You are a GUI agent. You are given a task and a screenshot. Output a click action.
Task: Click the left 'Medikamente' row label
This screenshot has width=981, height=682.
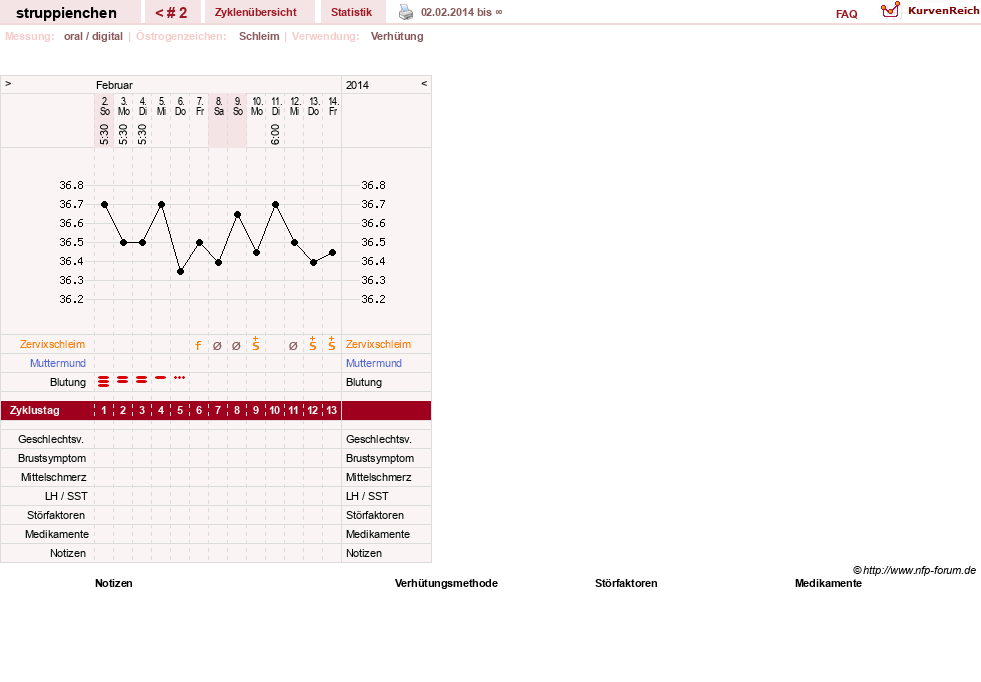(57, 534)
